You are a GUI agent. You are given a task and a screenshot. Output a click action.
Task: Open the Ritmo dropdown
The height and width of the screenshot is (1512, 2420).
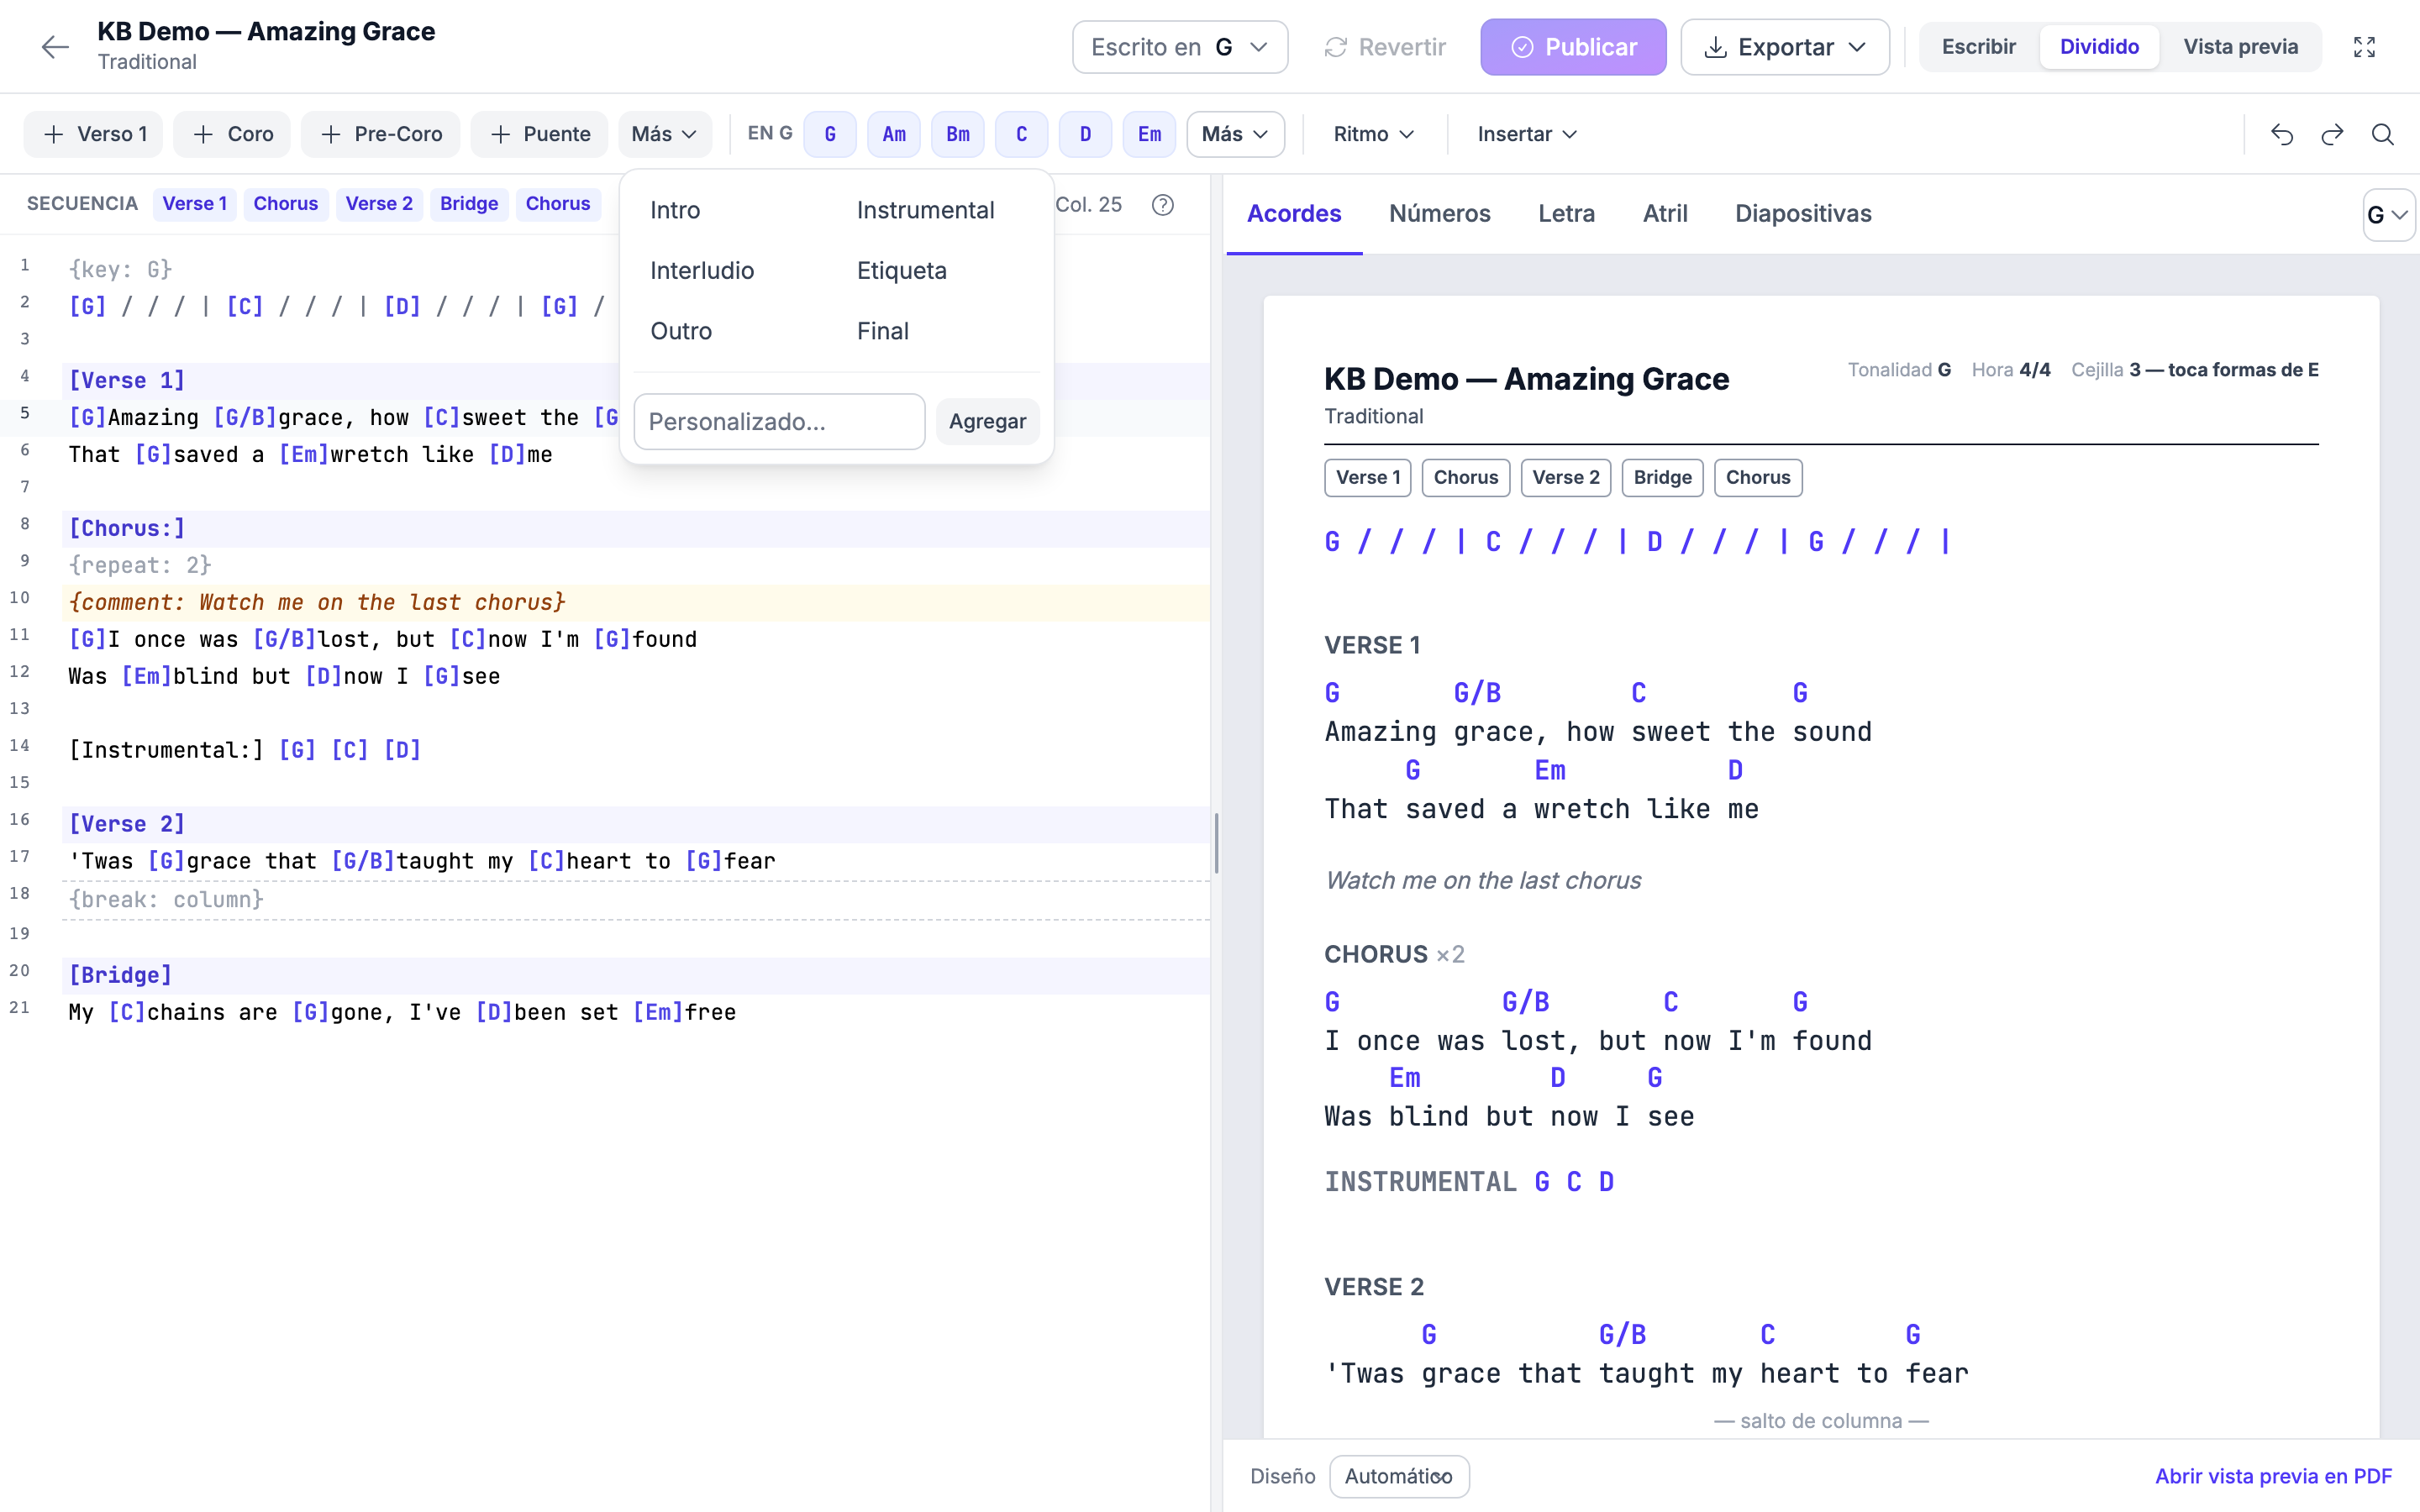click(x=1373, y=134)
